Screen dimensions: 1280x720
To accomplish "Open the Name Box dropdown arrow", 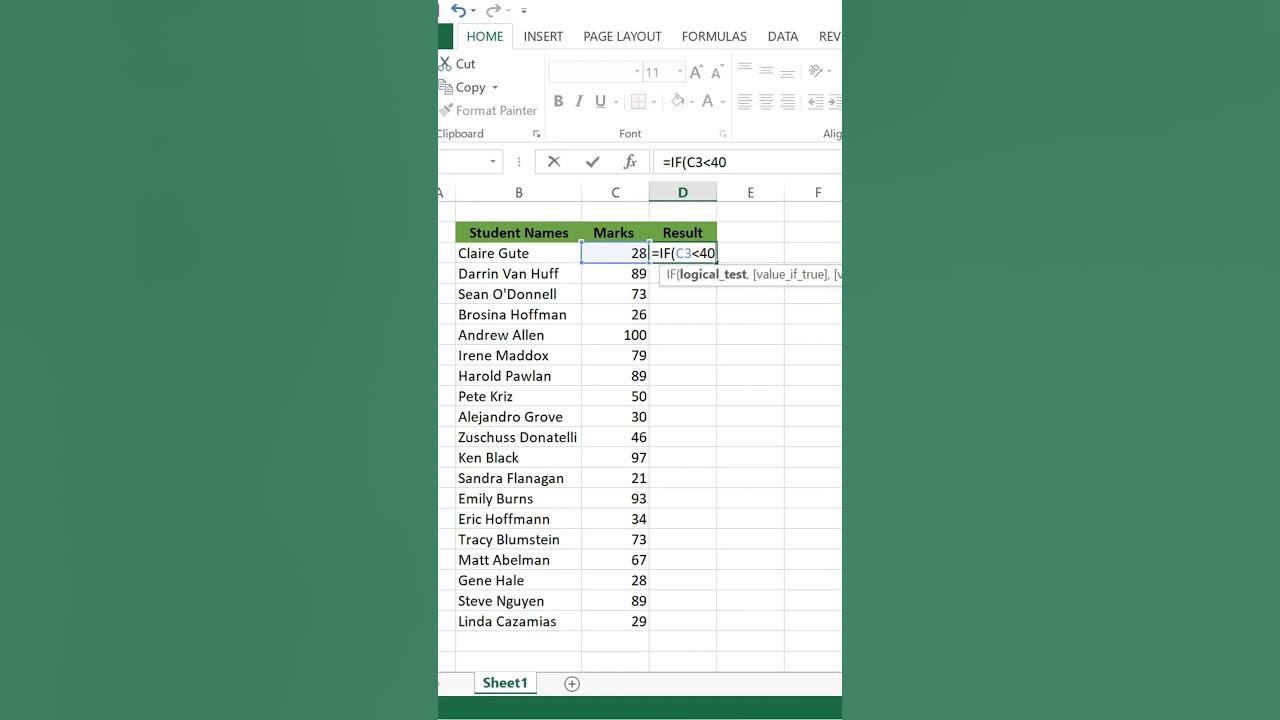I will [x=493, y=162].
